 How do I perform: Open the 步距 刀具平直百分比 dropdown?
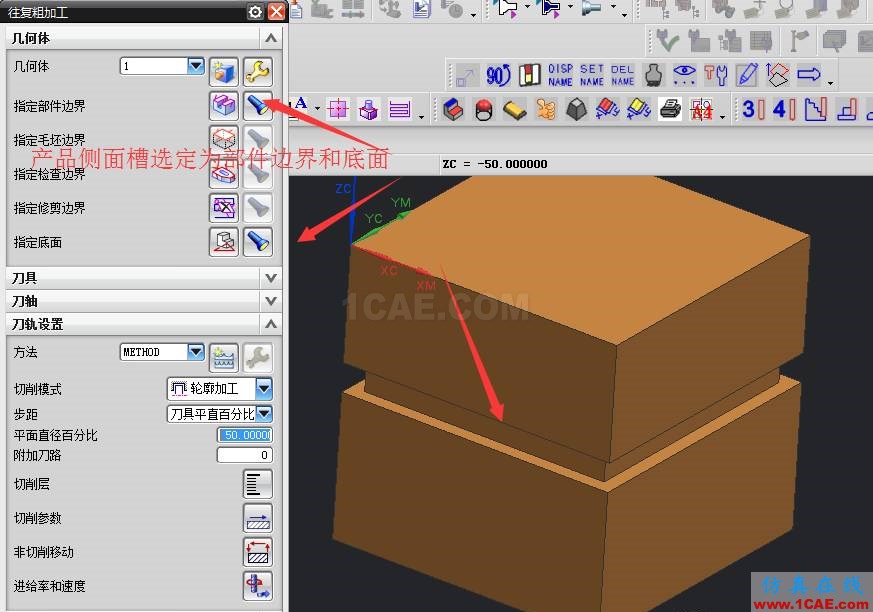264,414
